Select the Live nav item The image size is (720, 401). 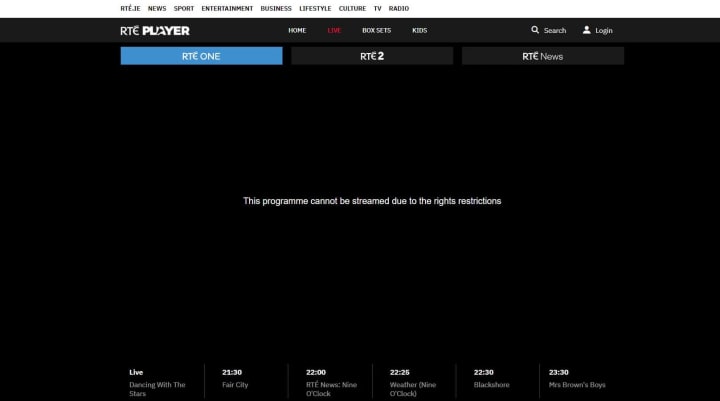pyautogui.click(x=334, y=30)
